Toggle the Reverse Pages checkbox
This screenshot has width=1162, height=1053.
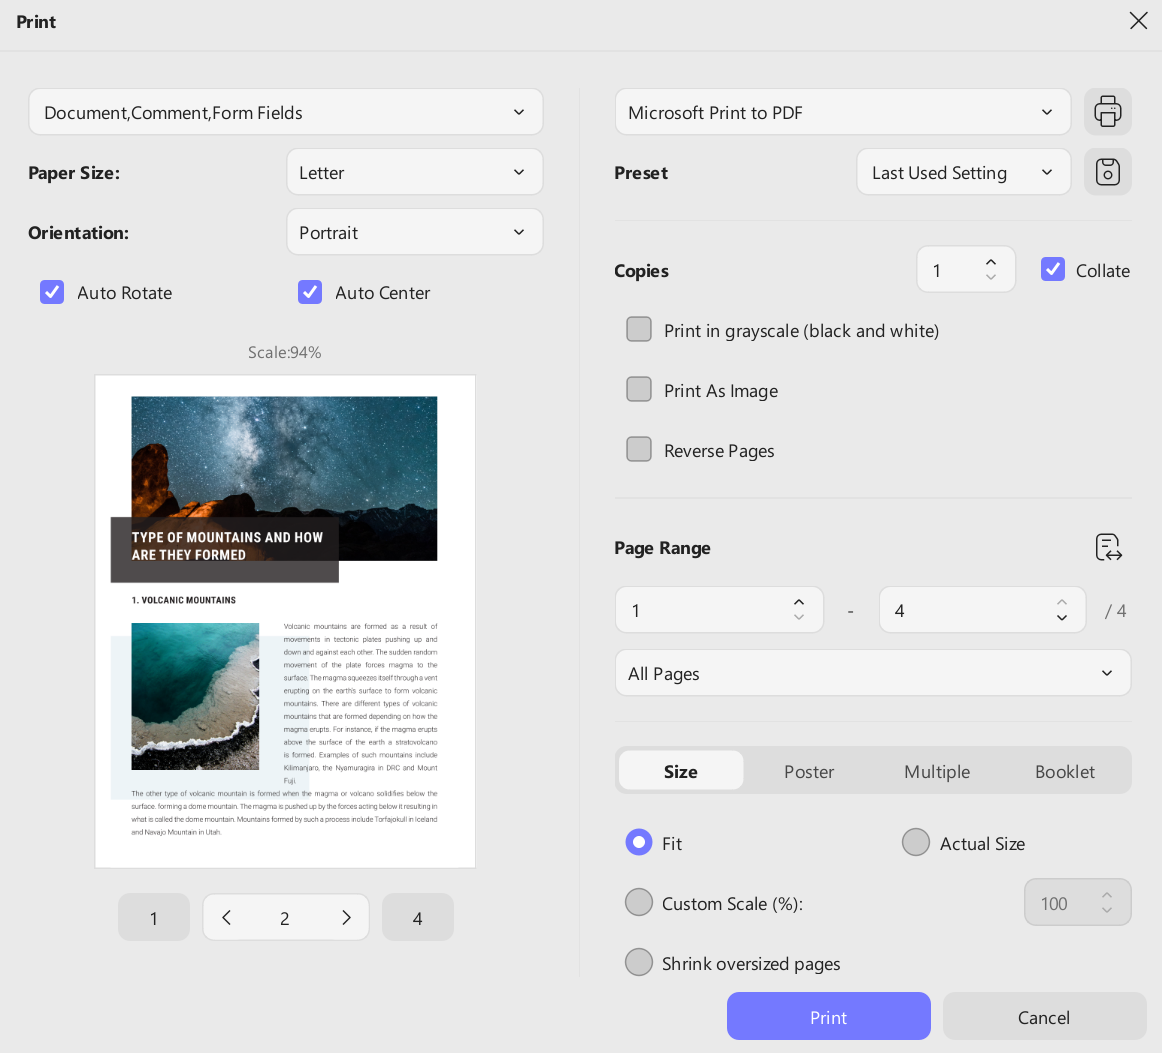639,449
